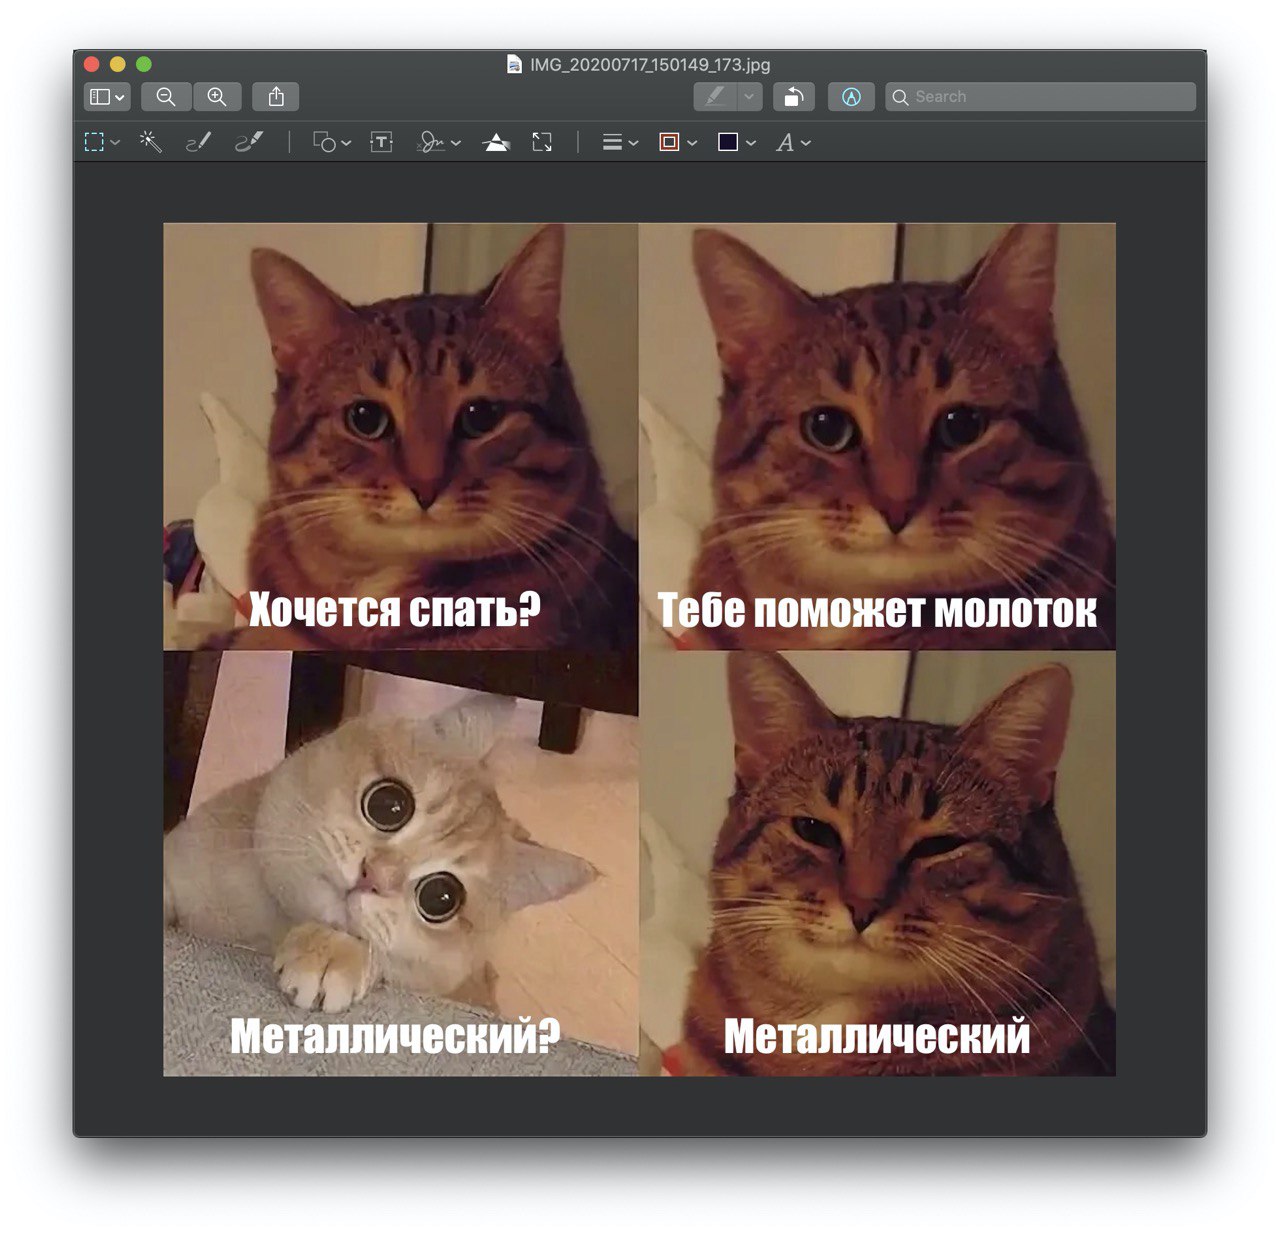The height and width of the screenshot is (1234, 1280).
Task: Toggle the Markup toolbar button
Action: (851, 97)
